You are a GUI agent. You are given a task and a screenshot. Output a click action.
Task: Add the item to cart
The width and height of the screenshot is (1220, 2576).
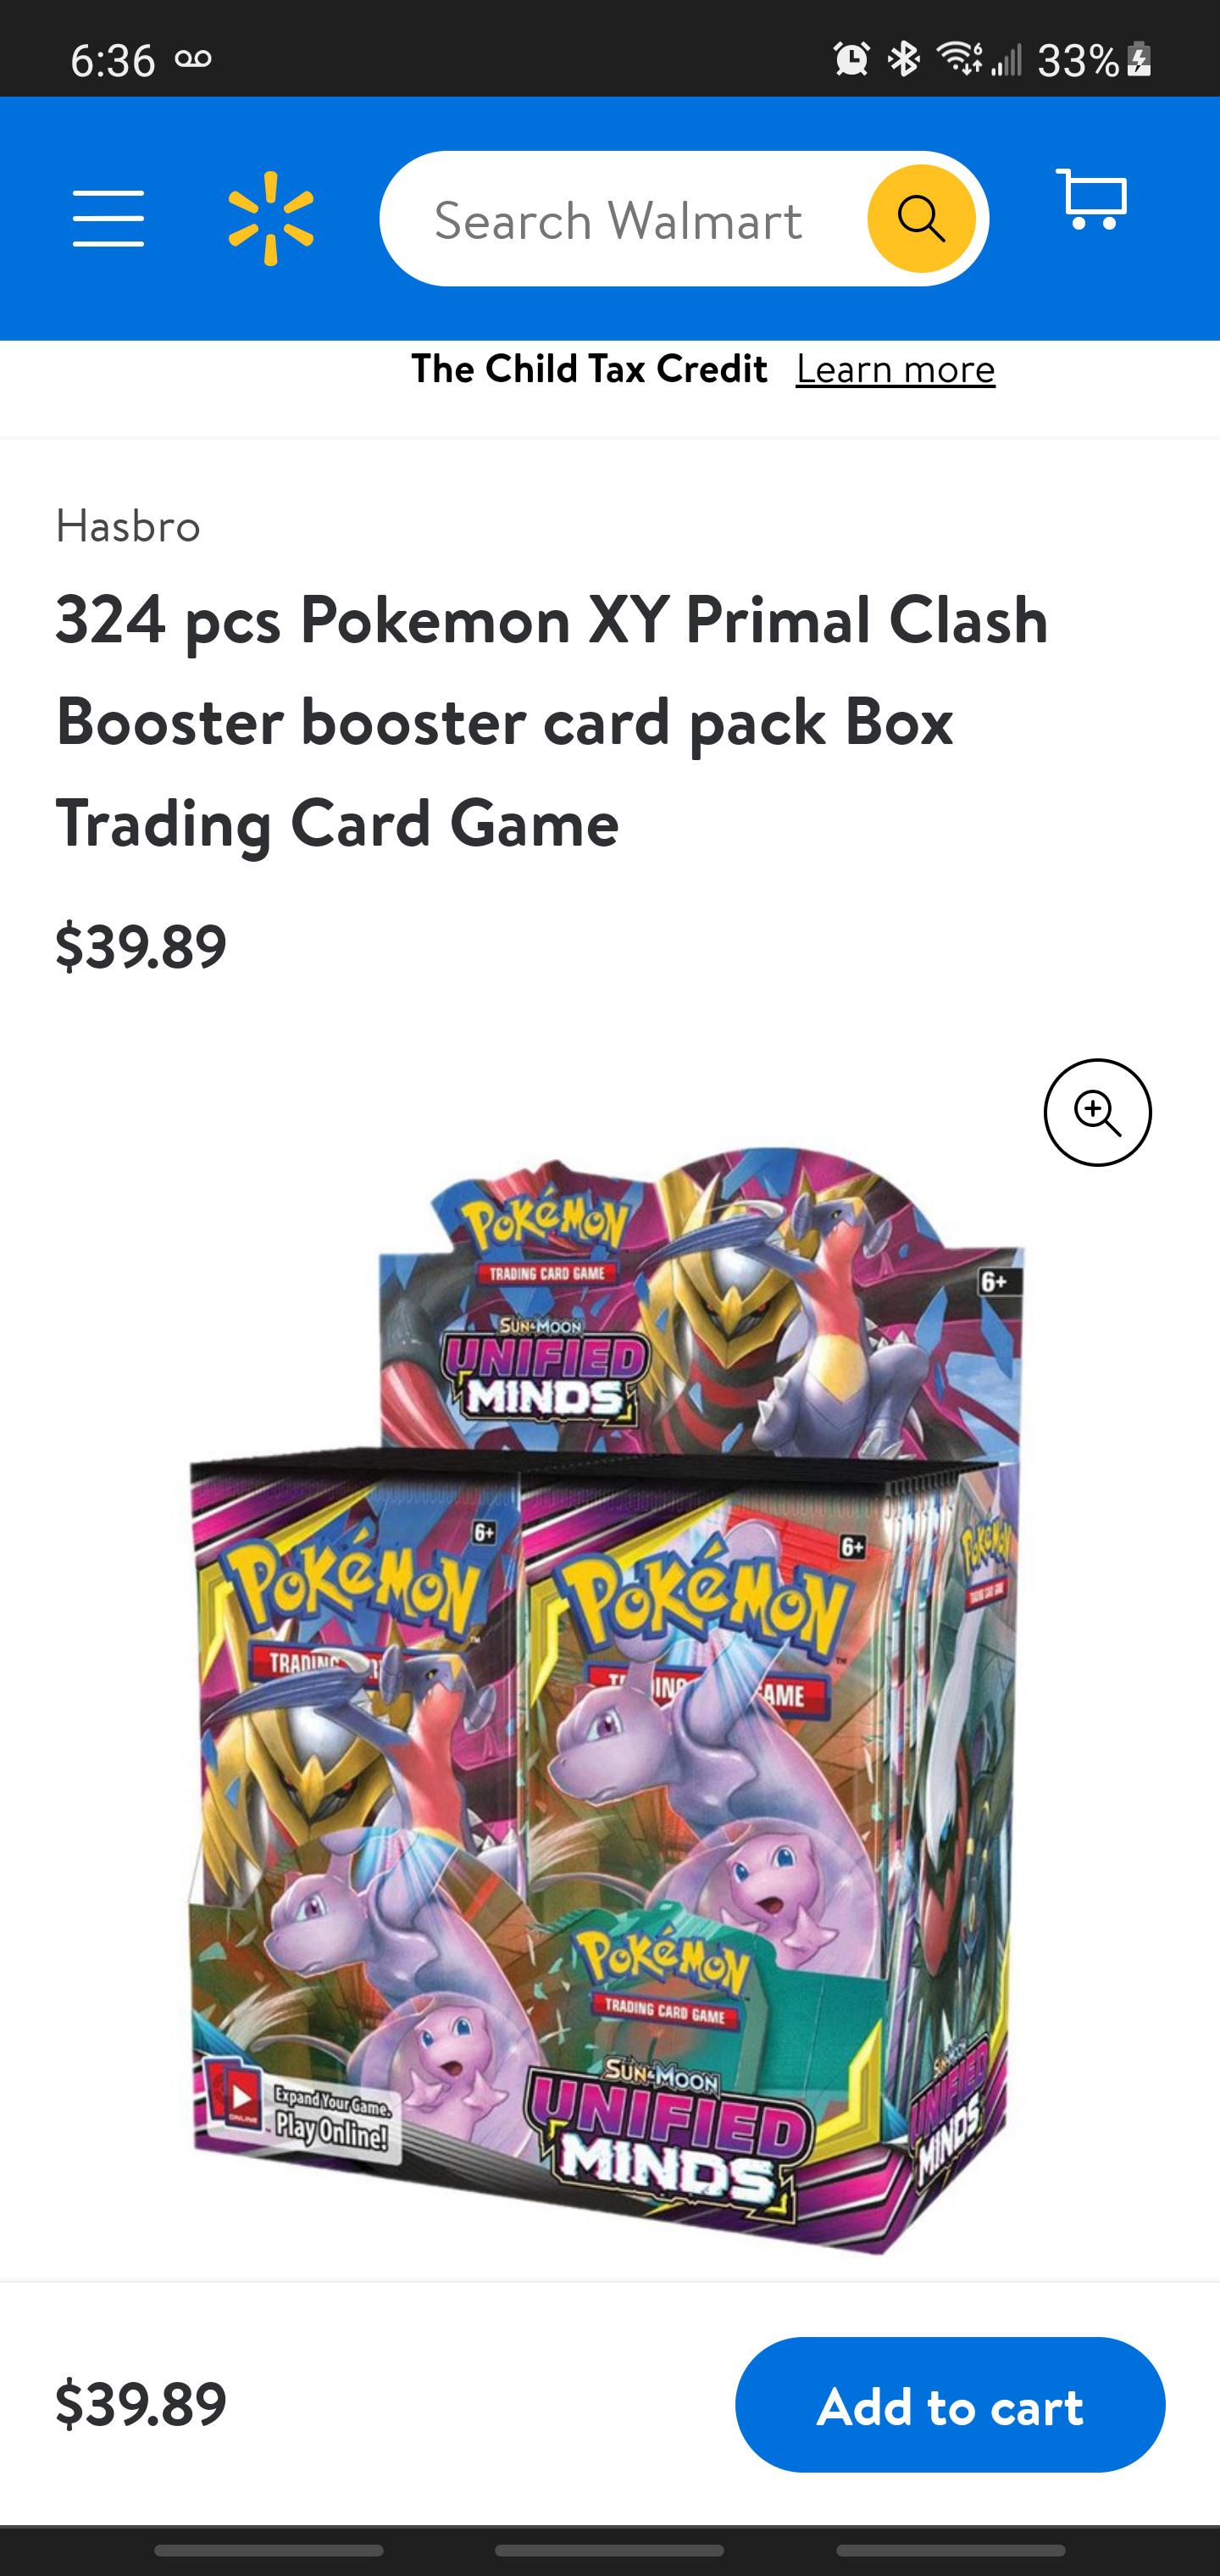950,2404
